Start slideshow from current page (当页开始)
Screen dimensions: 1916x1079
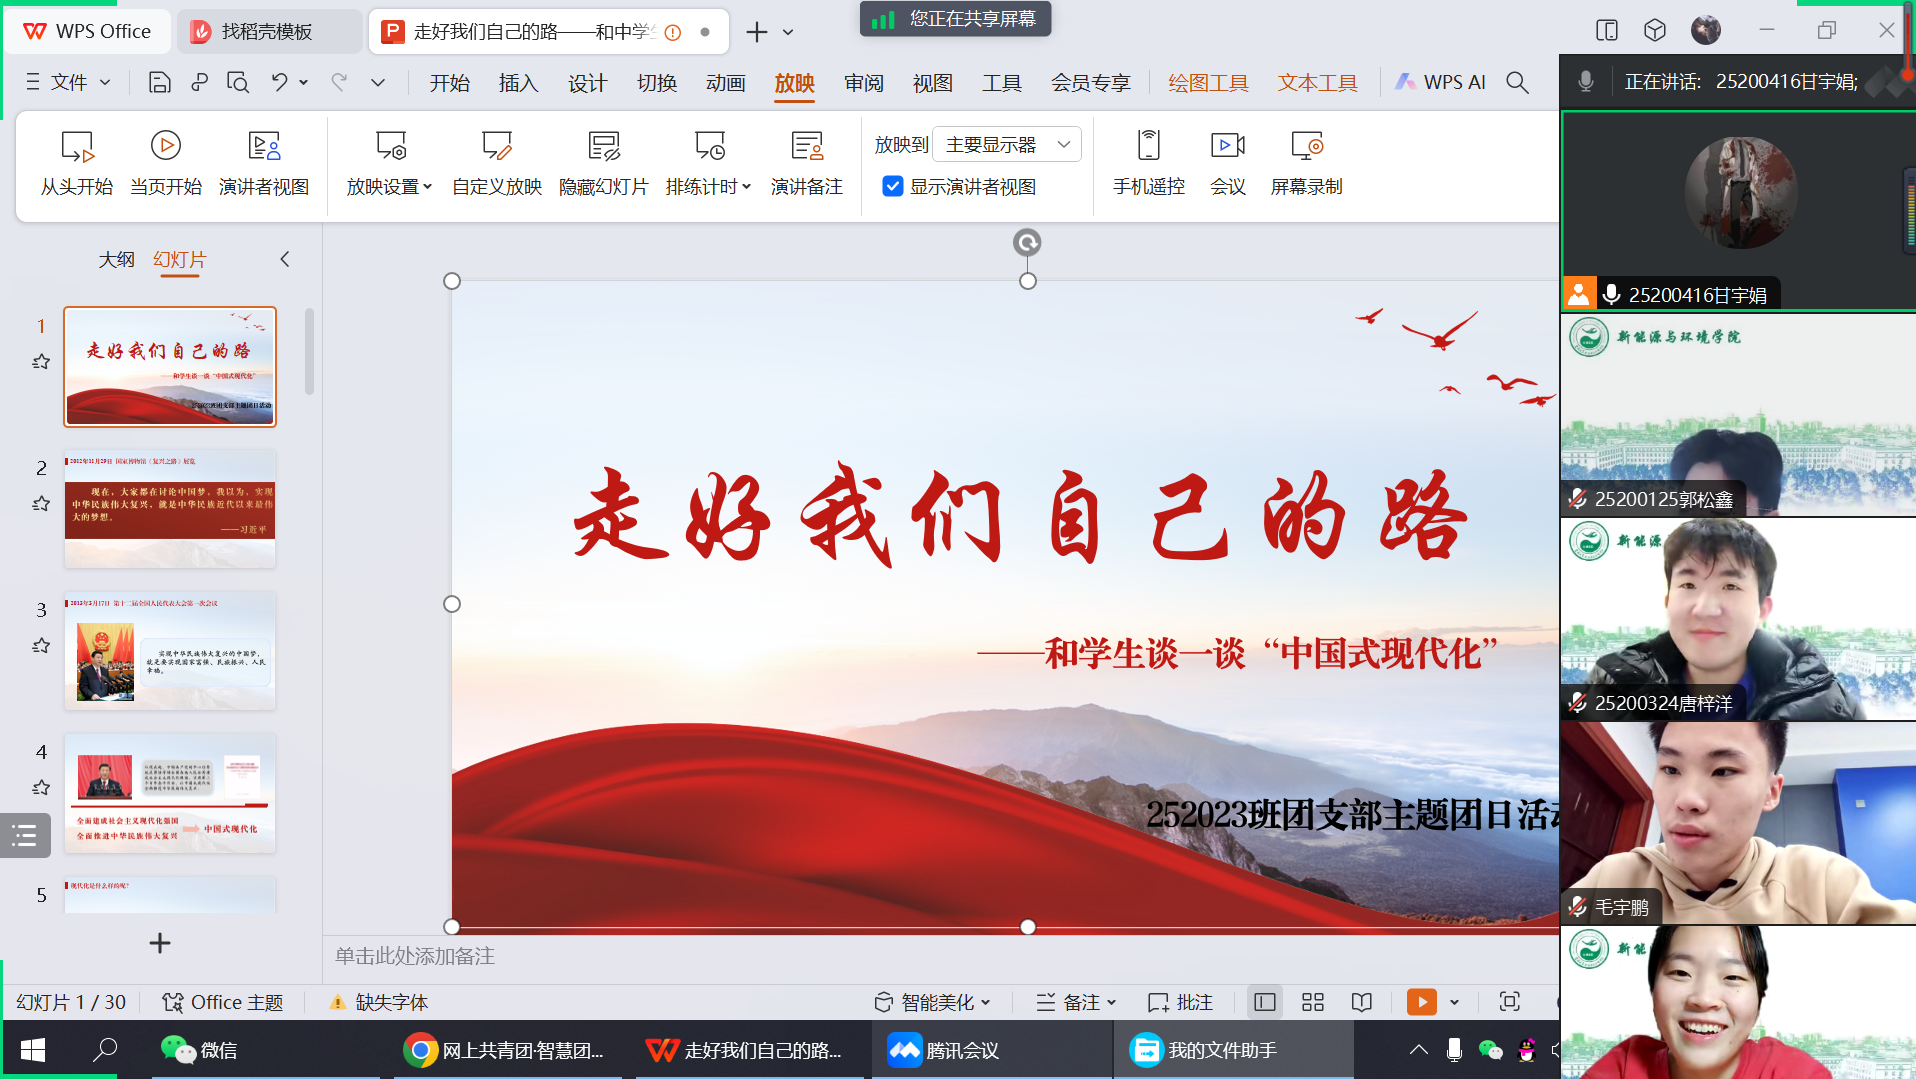pos(166,148)
